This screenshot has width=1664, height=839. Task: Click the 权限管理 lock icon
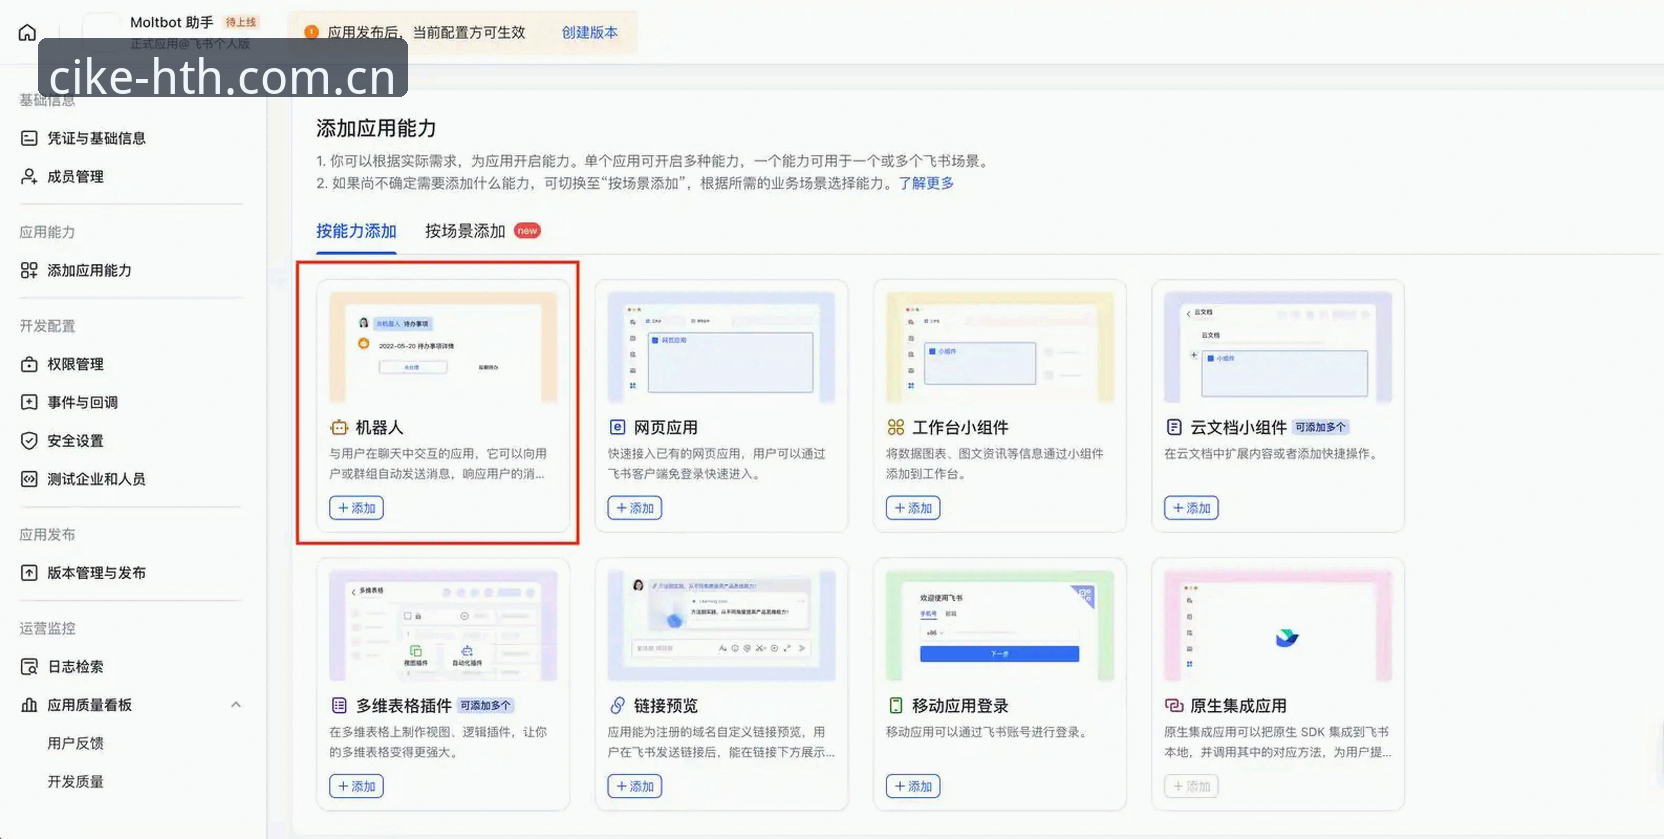(29, 364)
